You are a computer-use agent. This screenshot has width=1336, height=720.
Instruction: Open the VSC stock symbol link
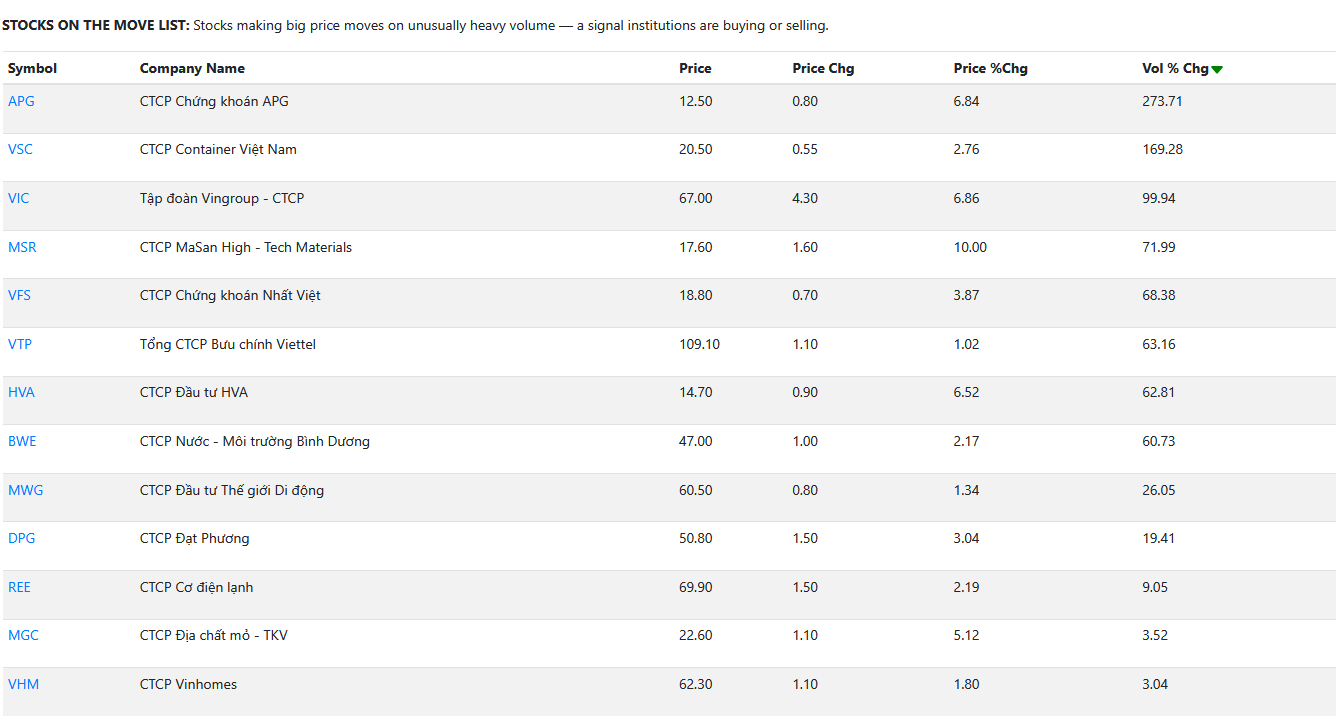(20, 149)
